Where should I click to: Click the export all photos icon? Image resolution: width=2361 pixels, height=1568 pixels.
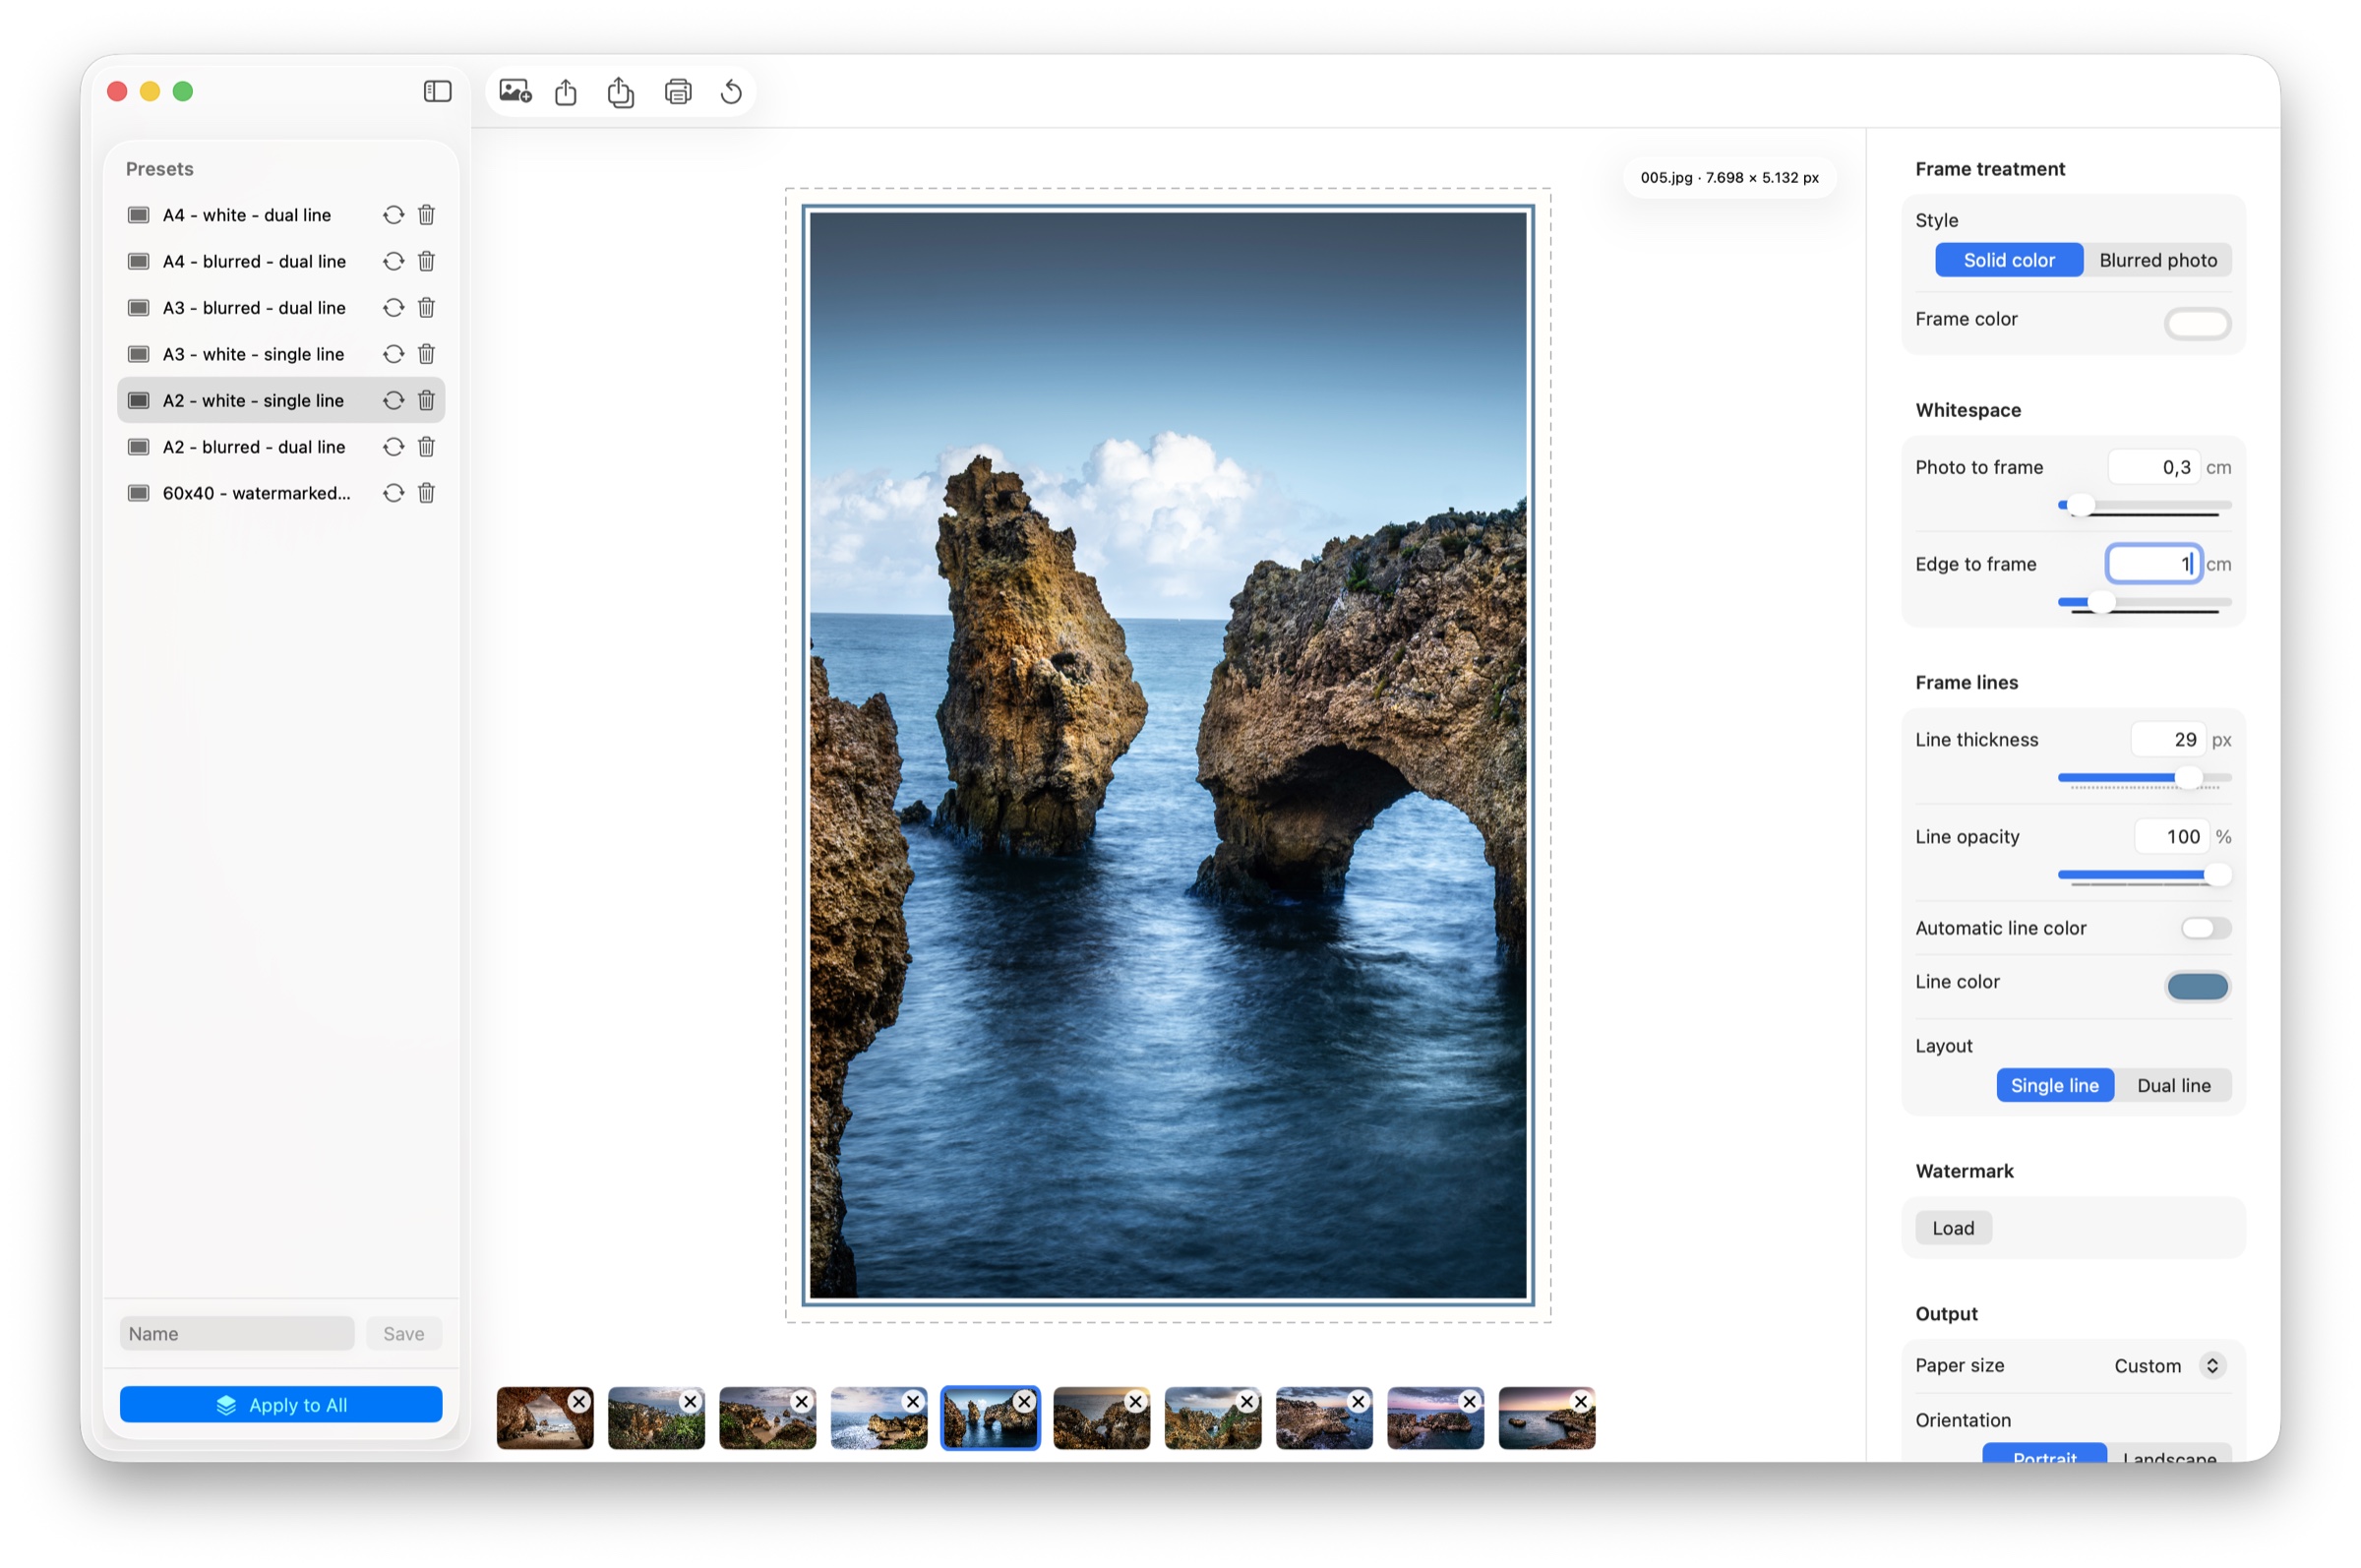pos(621,91)
